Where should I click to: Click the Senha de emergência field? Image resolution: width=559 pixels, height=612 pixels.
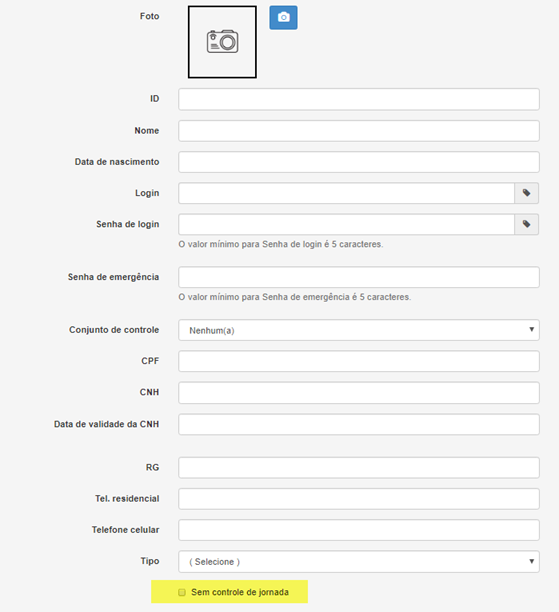[359, 277]
